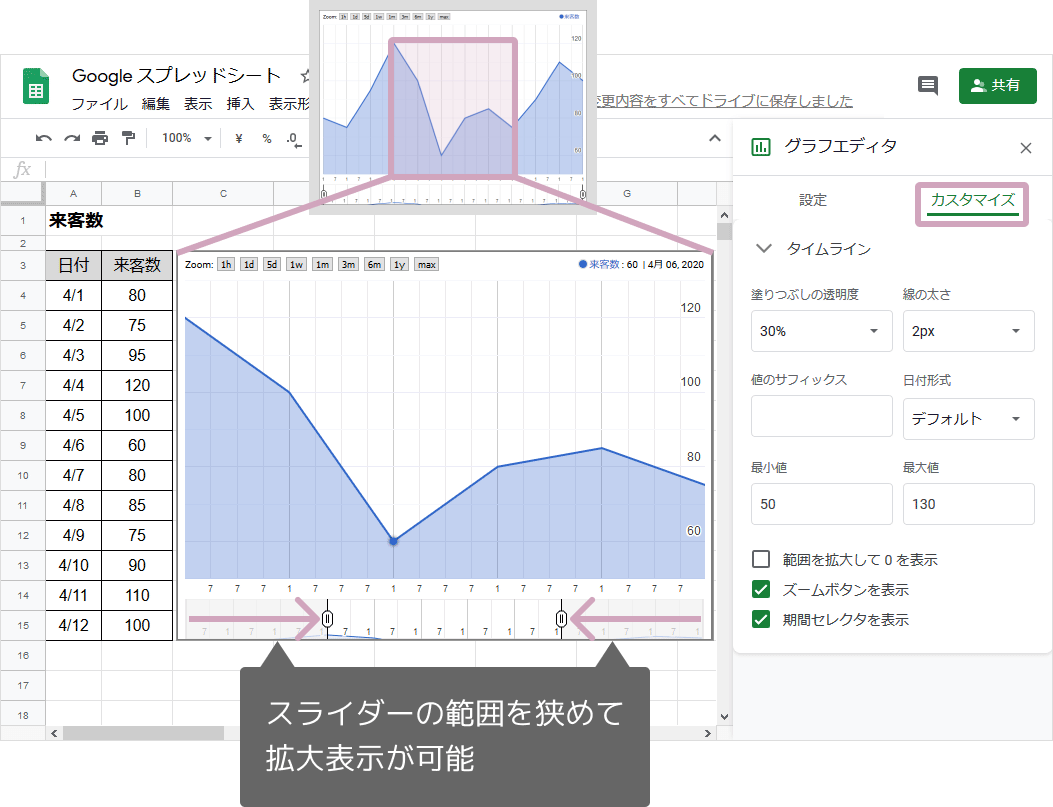Open the 100% zoom dropdown
Image resolution: width=1053 pixels, height=807 pixels.
coord(187,138)
